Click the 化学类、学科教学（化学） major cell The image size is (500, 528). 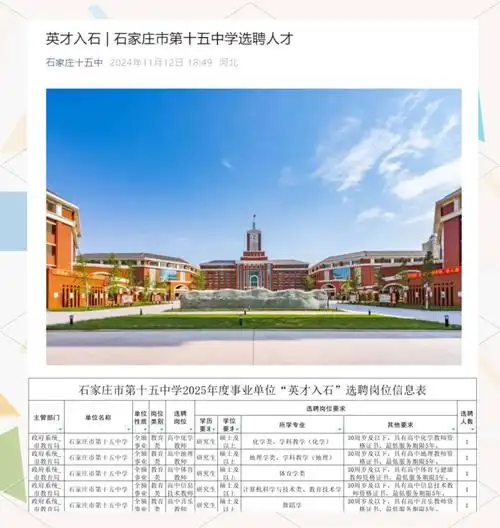click(x=293, y=441)
